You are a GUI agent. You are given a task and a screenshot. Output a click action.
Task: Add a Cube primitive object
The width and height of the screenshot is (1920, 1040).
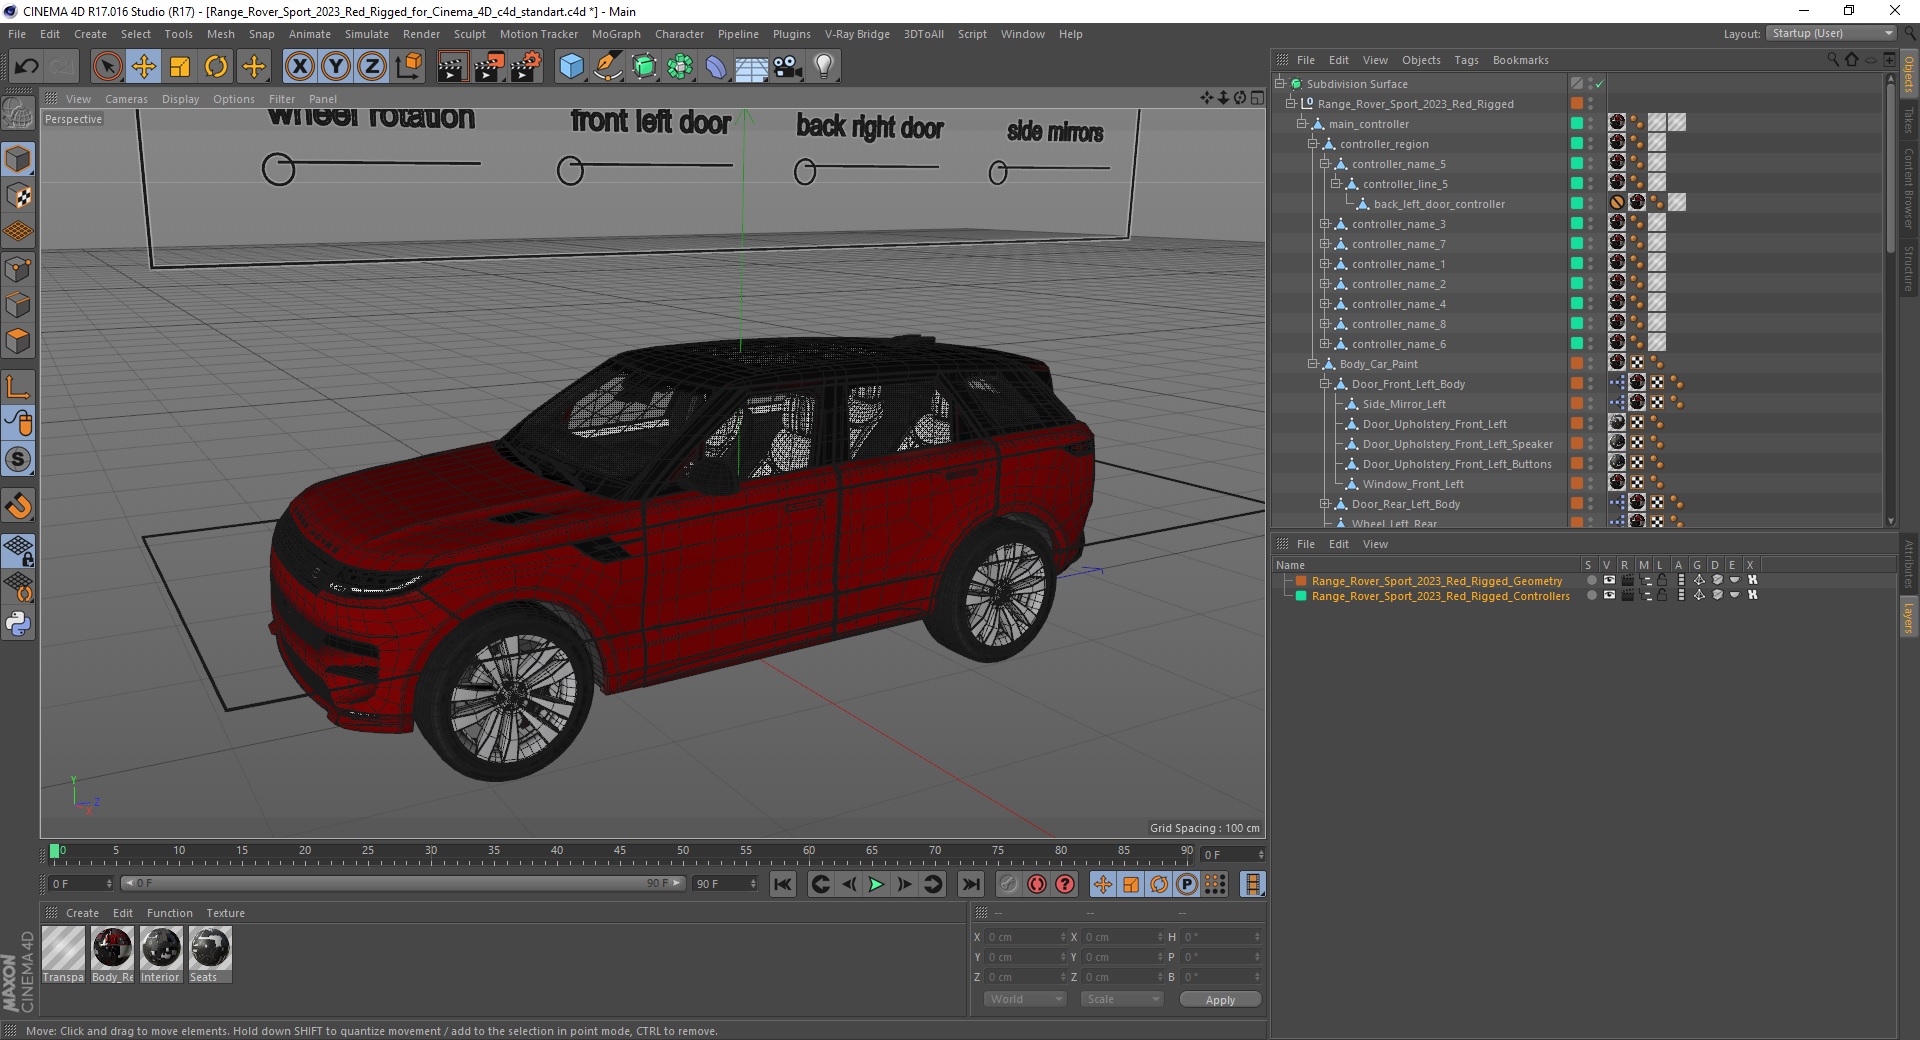point(571,67)
